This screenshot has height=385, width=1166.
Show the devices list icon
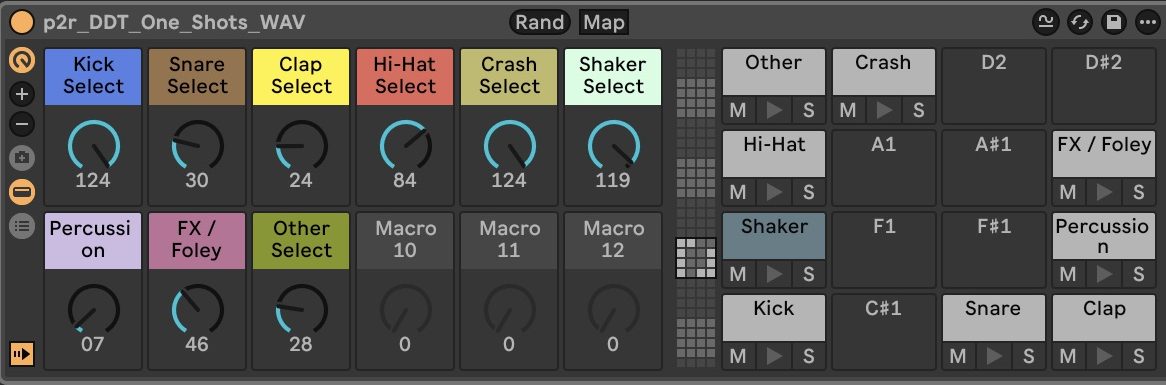tap(22, 226)
